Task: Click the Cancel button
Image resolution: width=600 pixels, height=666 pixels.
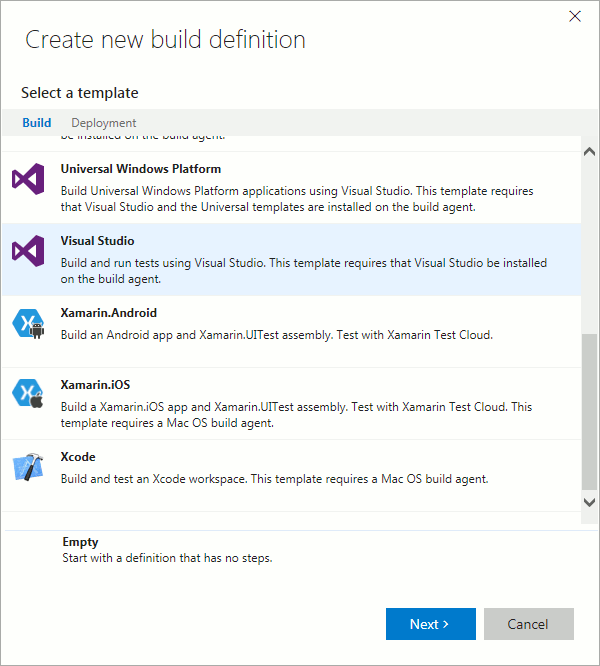Action: click(x=528, y=624)
